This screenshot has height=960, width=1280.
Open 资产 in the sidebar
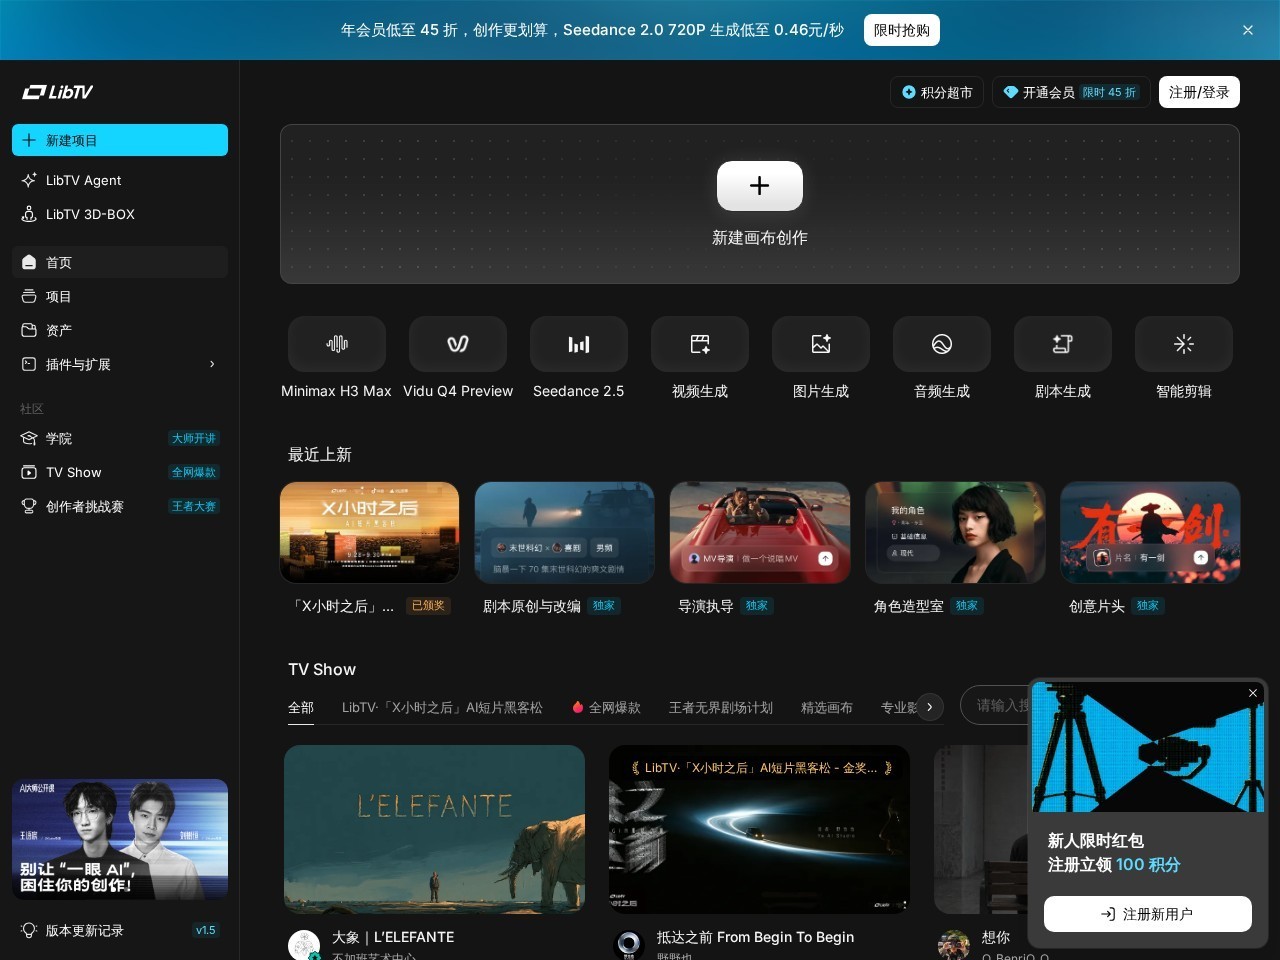click(x=120, y=330)
